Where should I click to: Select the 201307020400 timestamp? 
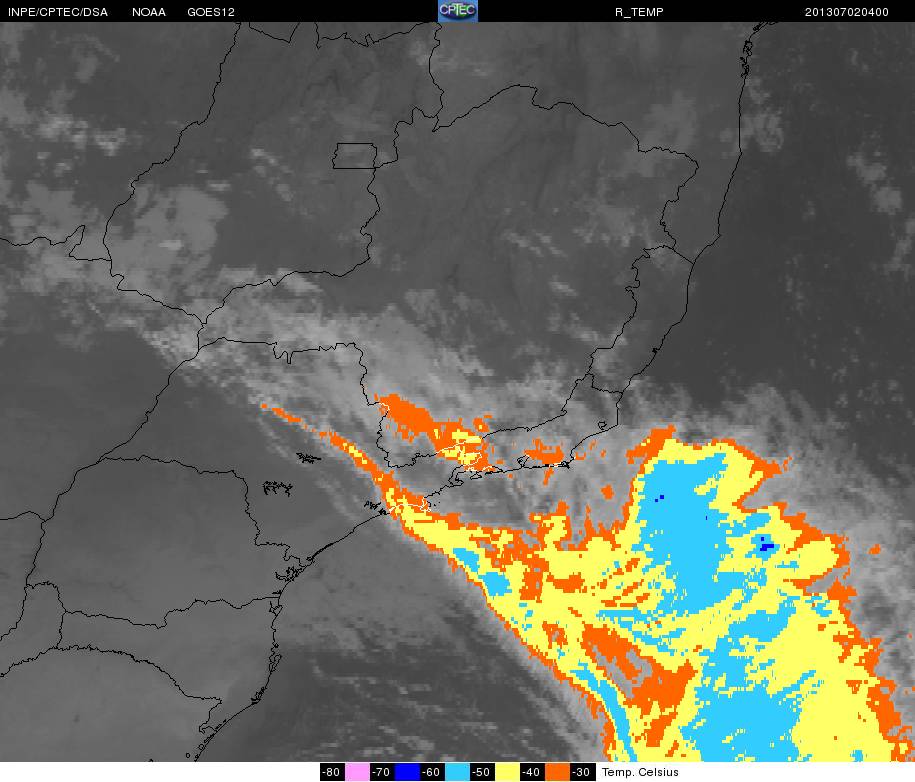847,12
